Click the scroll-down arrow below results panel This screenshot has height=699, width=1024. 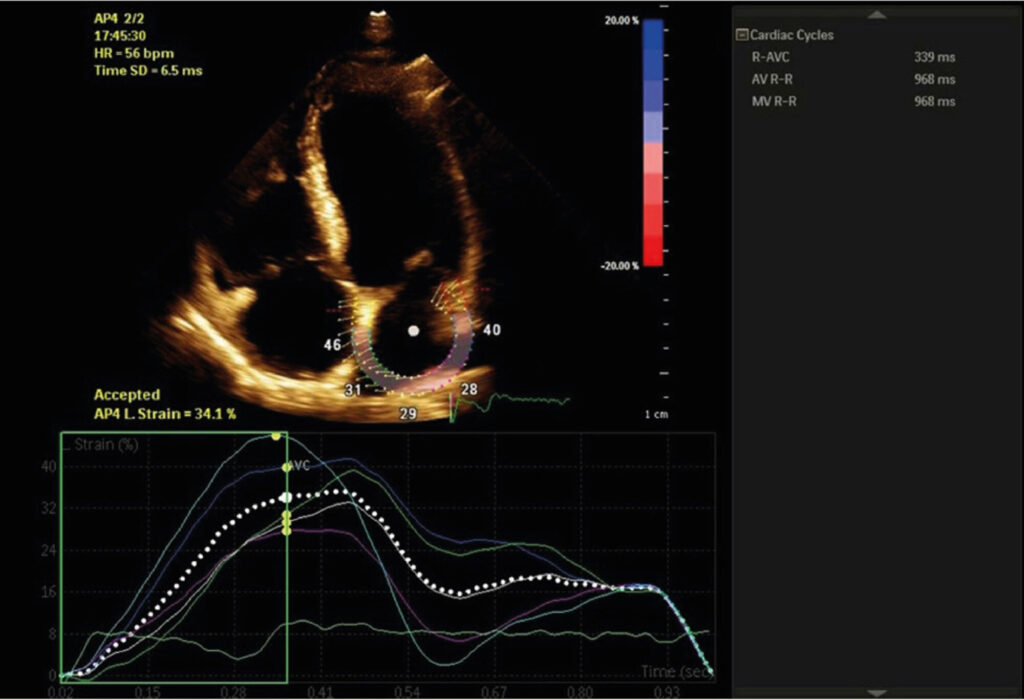877,692
